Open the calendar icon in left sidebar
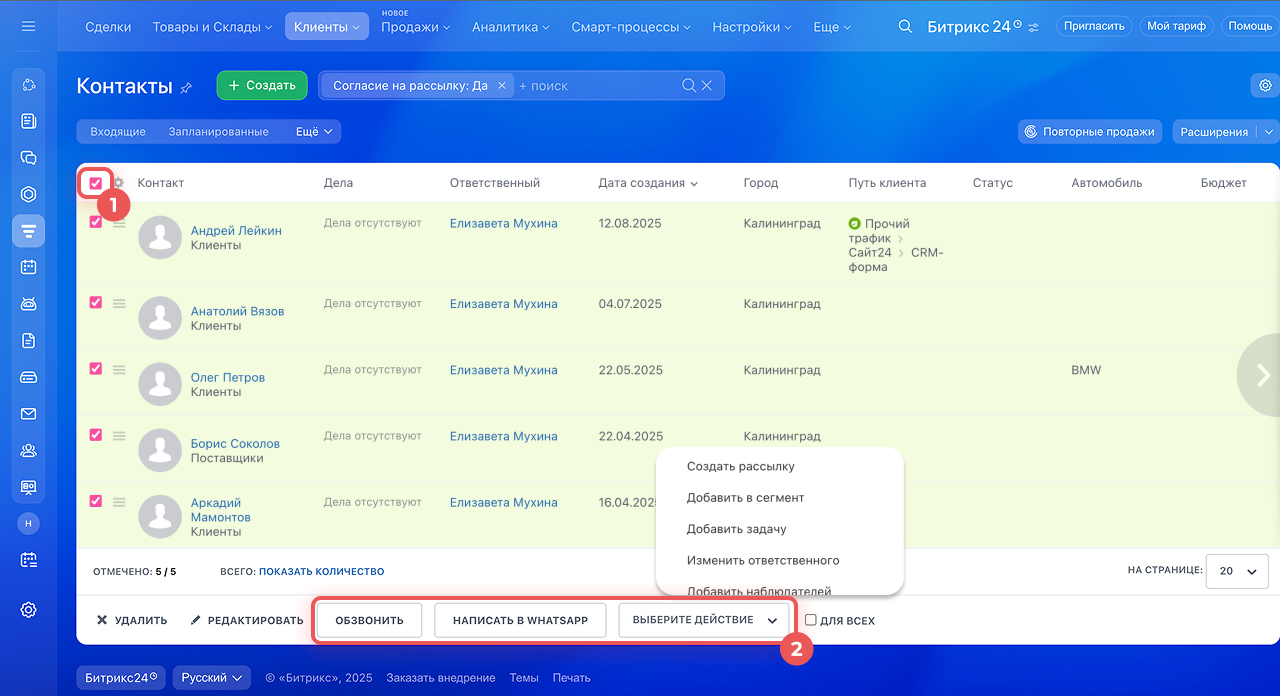 coord(28,267)
